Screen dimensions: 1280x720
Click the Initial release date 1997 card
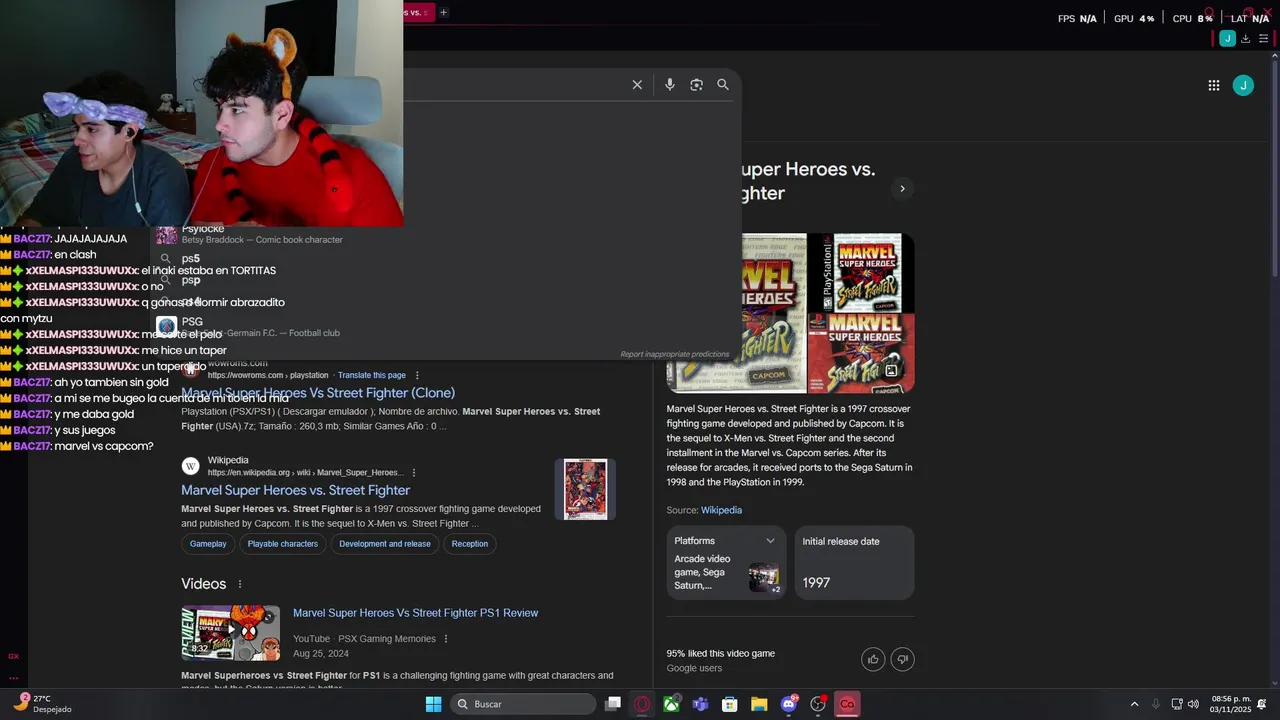click(x=855, y=563)
